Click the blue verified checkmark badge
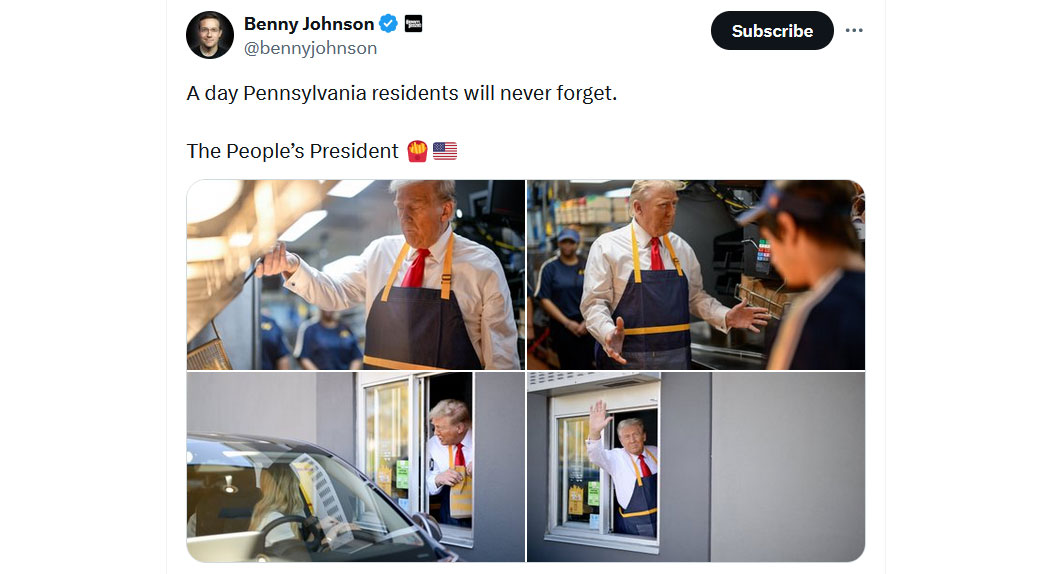Viewport: 1050px width, 574px height. 388,24
